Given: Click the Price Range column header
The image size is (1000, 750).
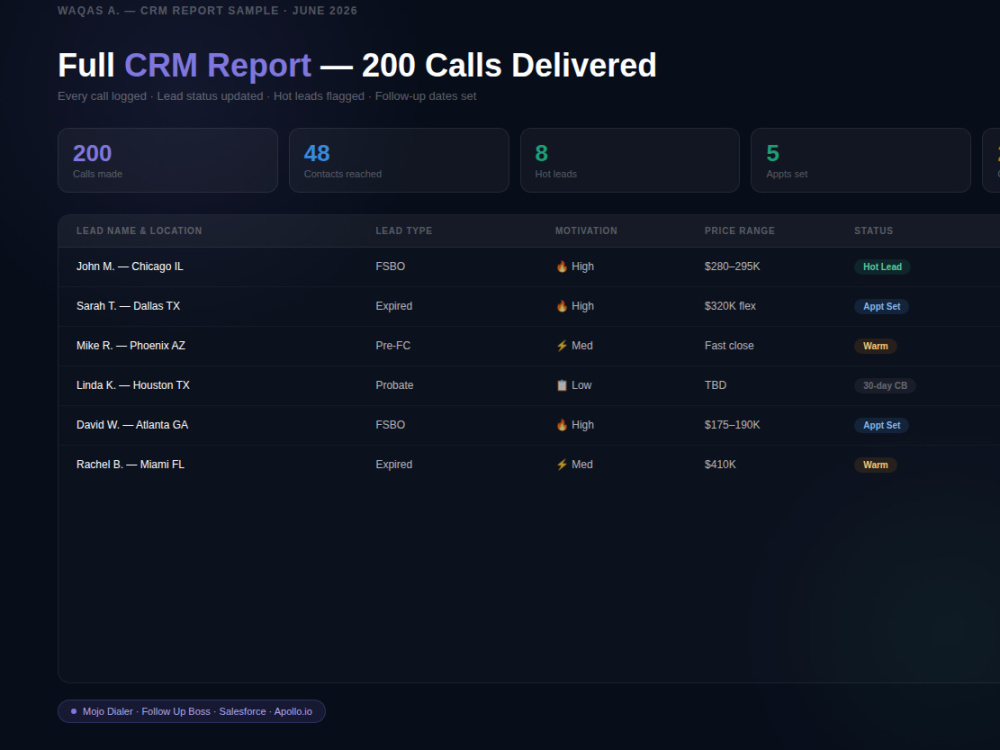Looking at the screenshot, I should pos(740,231).
